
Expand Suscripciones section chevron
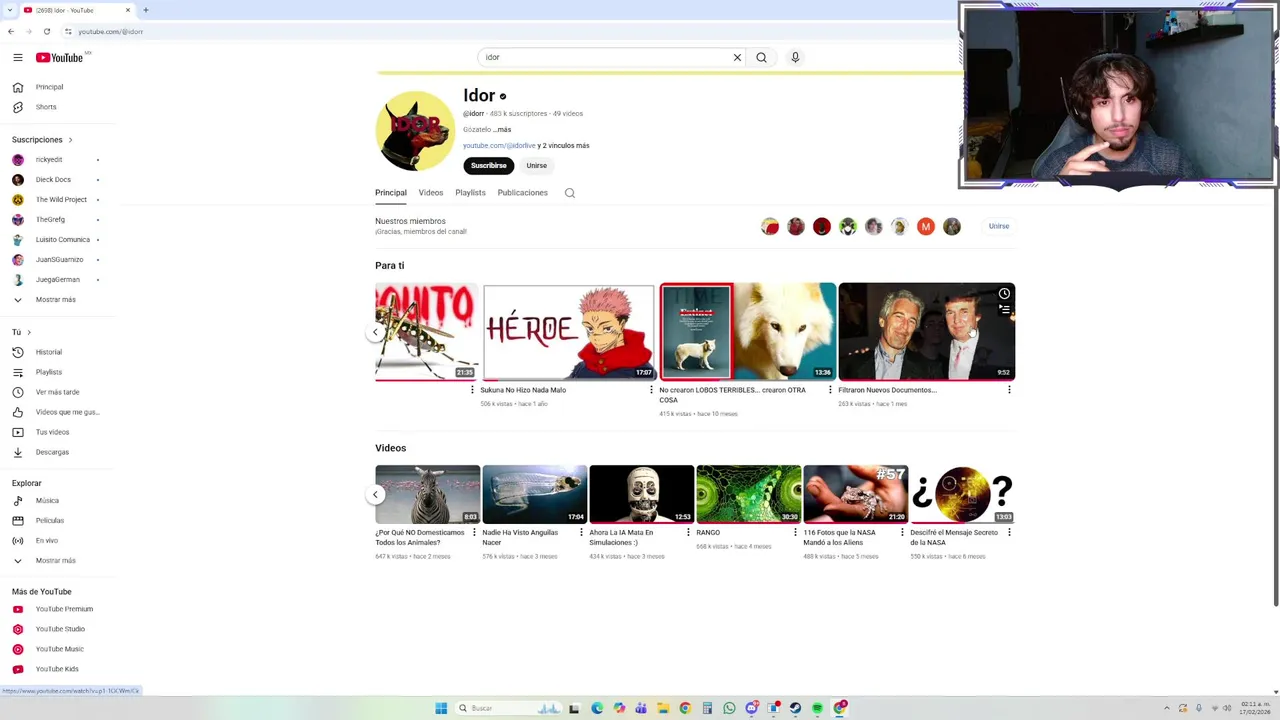pyautogui.click(x=70, y=140)
